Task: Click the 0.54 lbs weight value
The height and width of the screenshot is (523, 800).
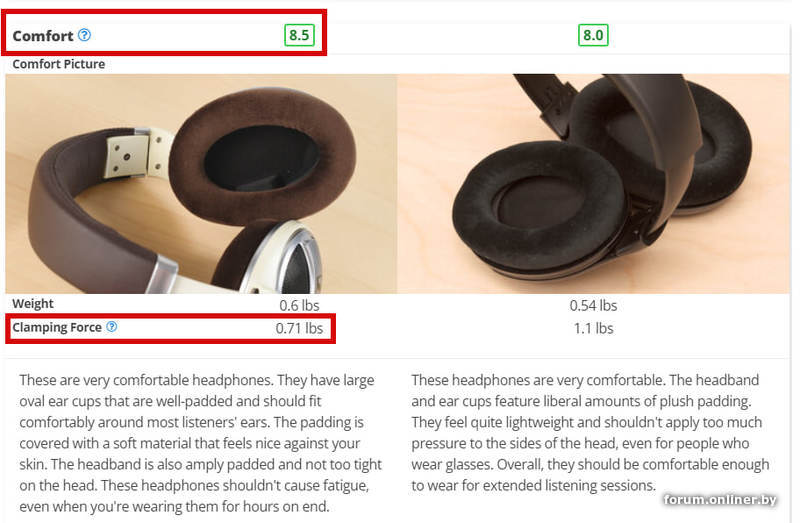Action: pos(593,305)
